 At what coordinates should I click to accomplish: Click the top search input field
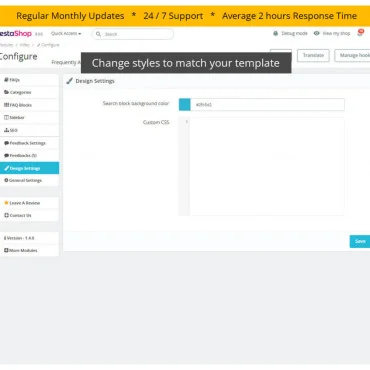133,34
